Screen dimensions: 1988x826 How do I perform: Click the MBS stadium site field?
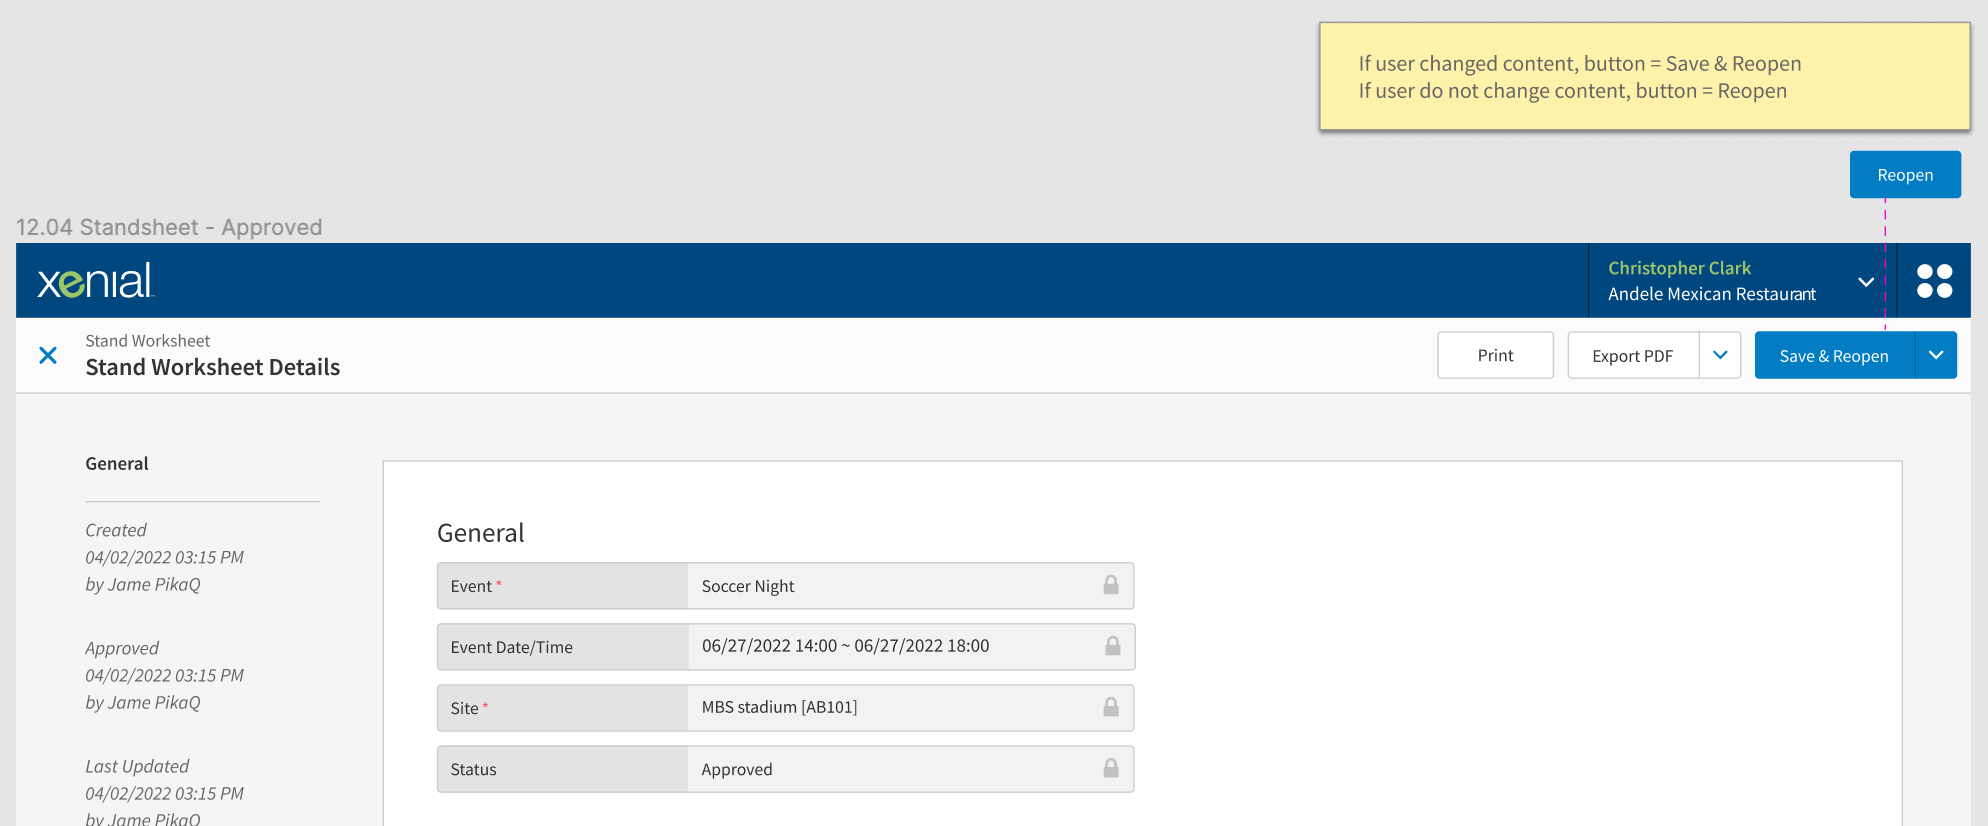[x=890, y=708]
